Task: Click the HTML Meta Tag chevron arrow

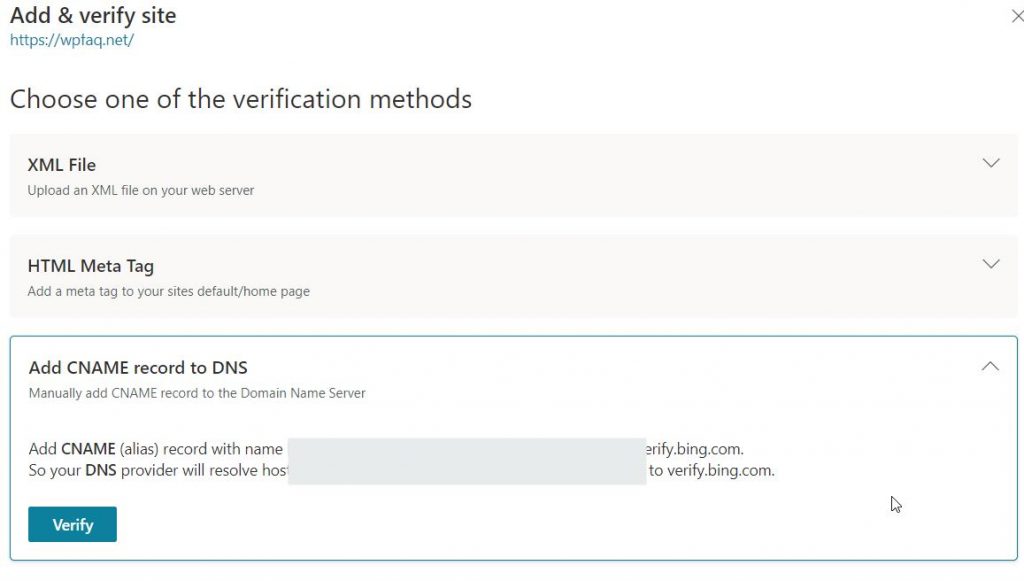Action: pyautogui.click(x=991, y=263)
